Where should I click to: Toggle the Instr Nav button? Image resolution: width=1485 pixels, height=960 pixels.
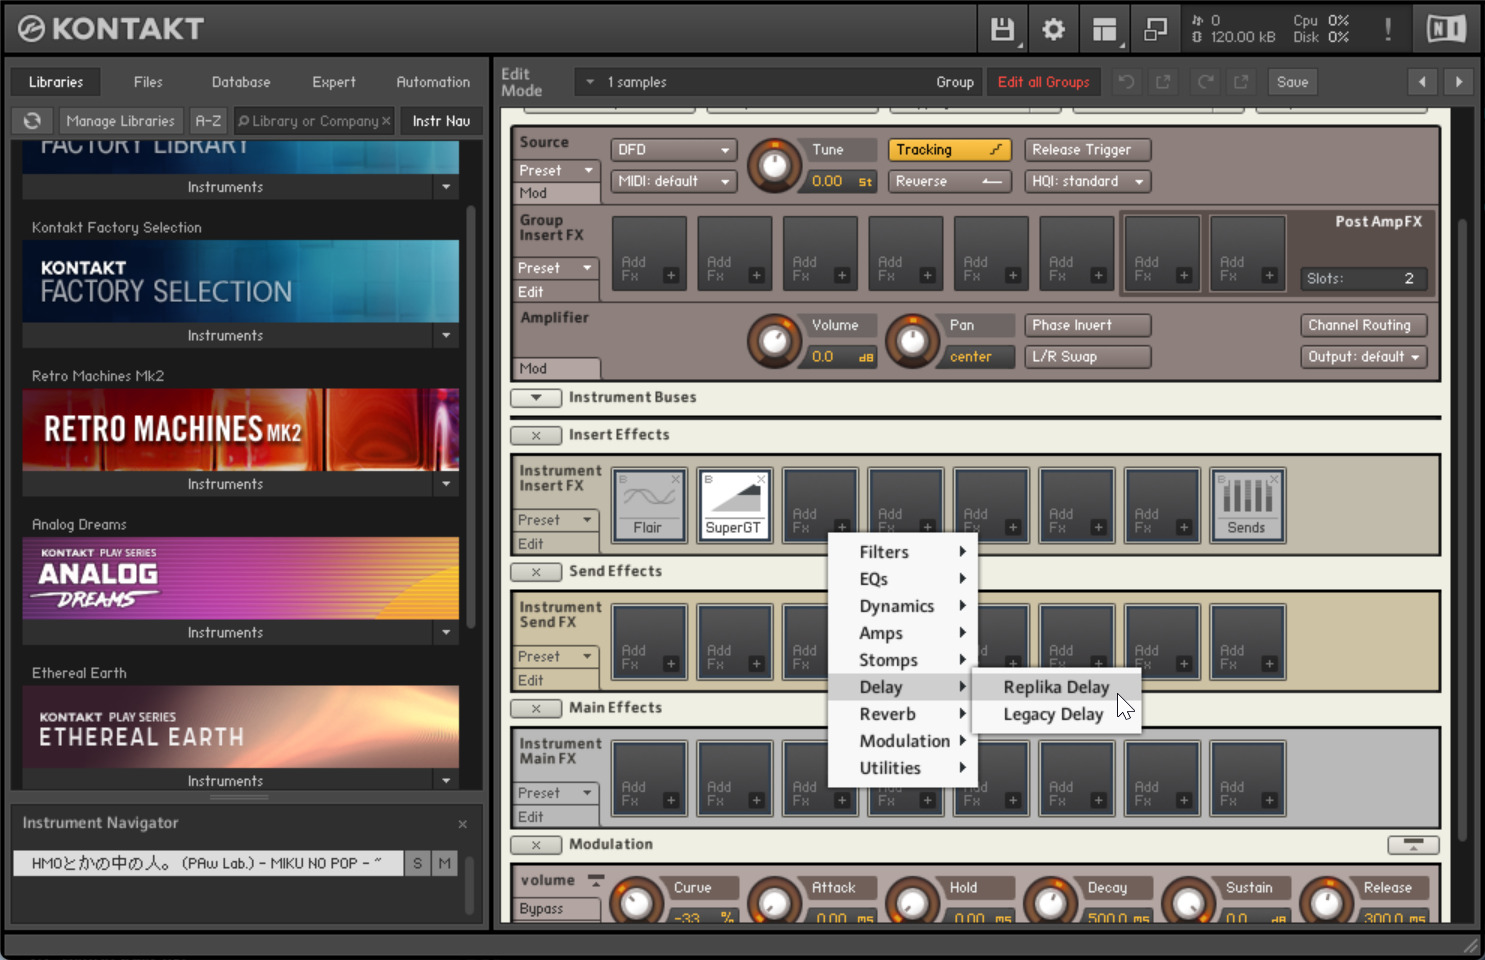point(441,121)
